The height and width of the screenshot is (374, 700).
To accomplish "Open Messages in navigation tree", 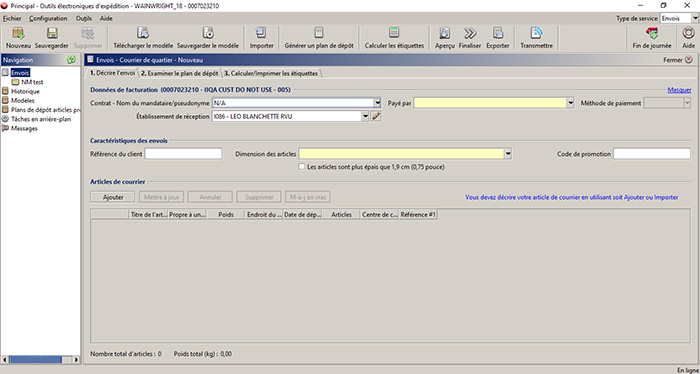I will [24, 129].
